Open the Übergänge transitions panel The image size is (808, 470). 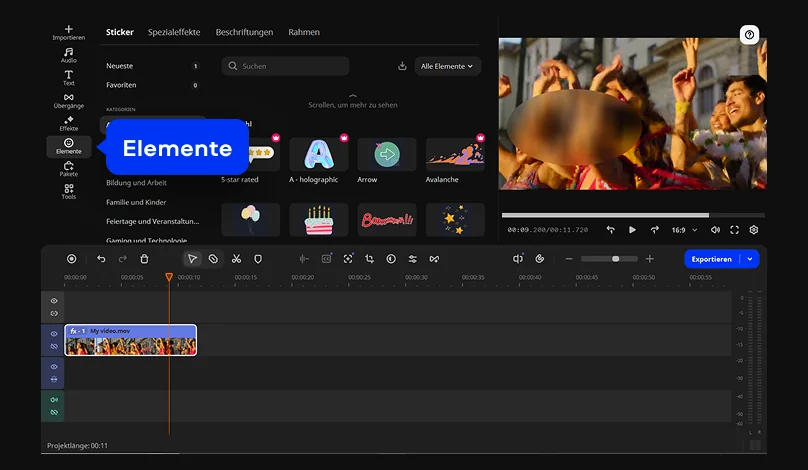(69, 100)
